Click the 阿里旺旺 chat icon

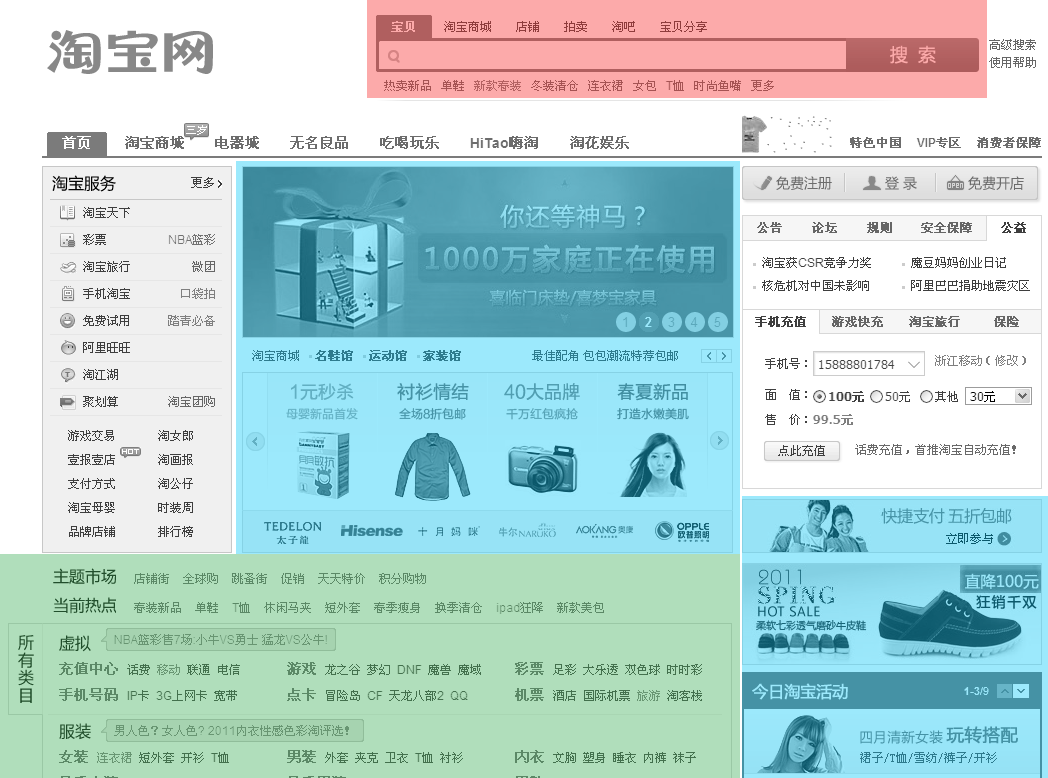[x=68, y=348]
